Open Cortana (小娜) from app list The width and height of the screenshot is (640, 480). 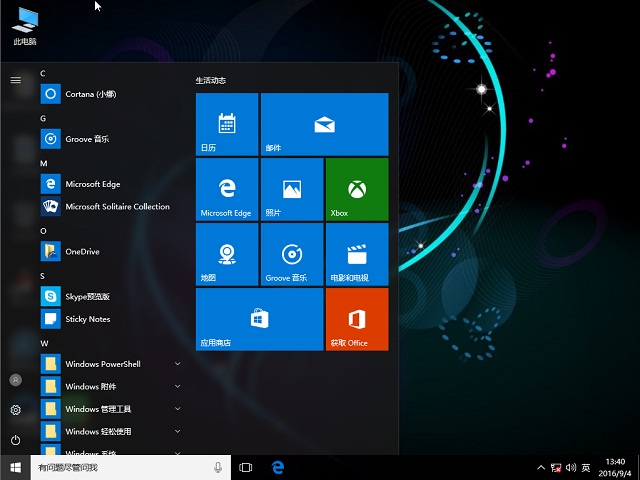pyautogui.click(x=90, y=94)
